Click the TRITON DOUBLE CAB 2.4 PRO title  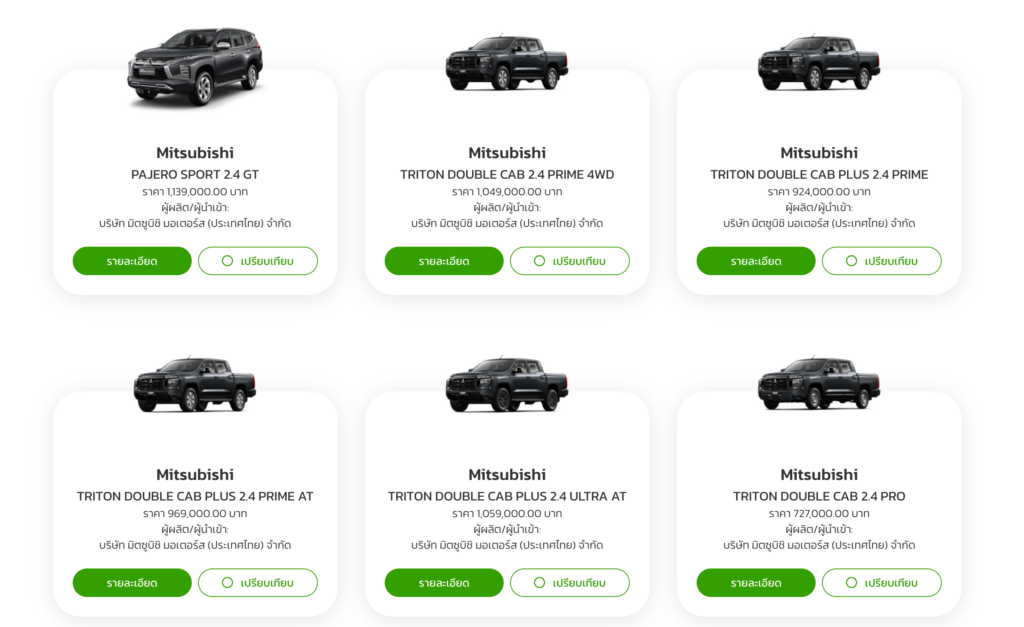[x=819, y=496]
